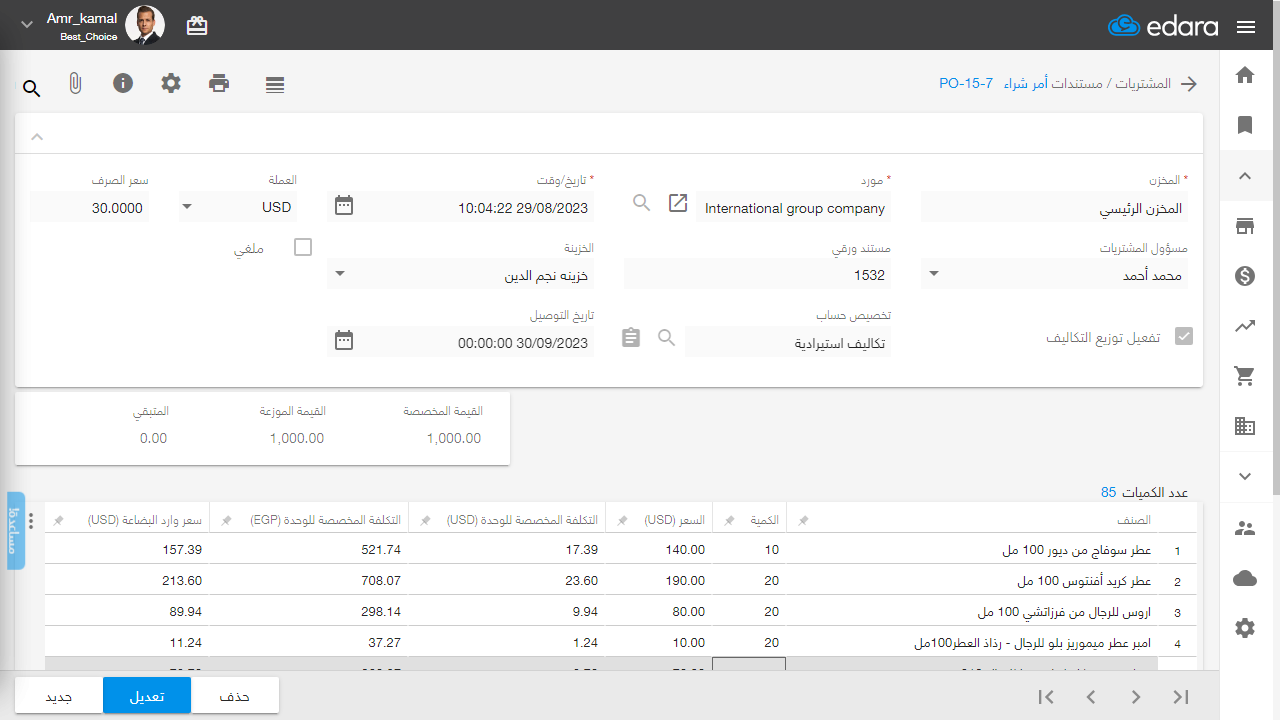Click account allocation field تكاليف استيرادية
The height and width of the screenshot is (720, 1280).
(787, 342)
